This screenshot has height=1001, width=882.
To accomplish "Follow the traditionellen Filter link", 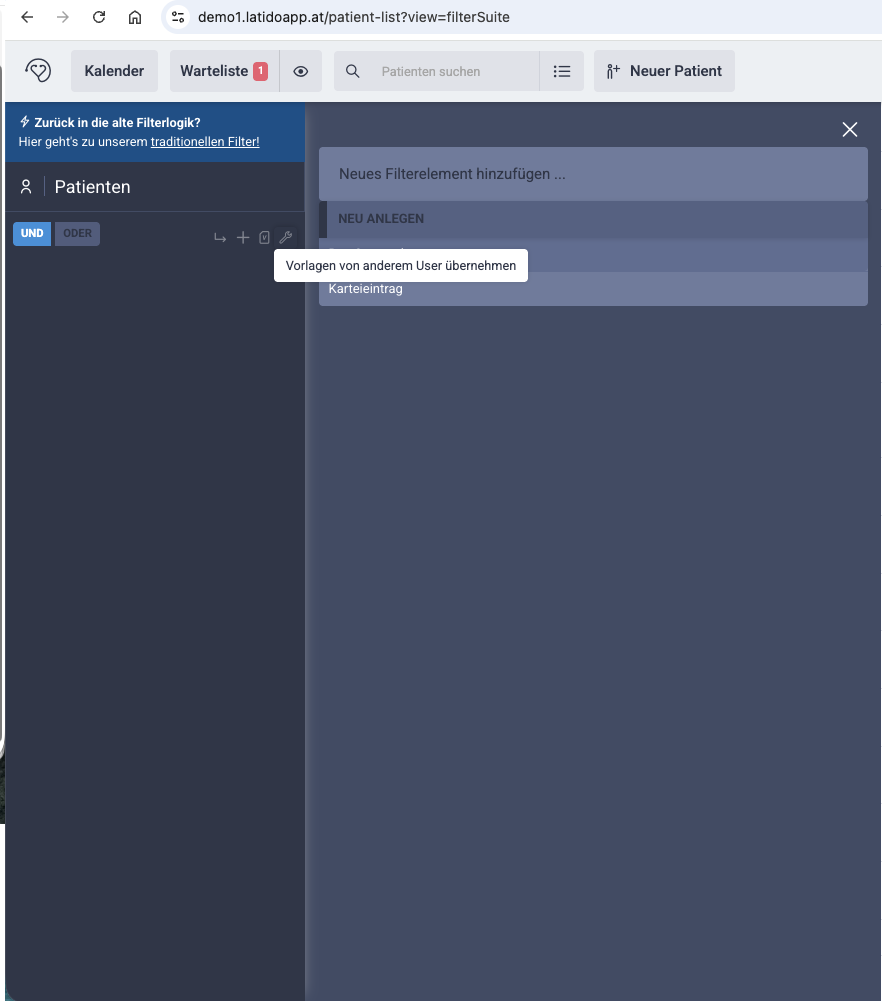I will coord(205,142).
